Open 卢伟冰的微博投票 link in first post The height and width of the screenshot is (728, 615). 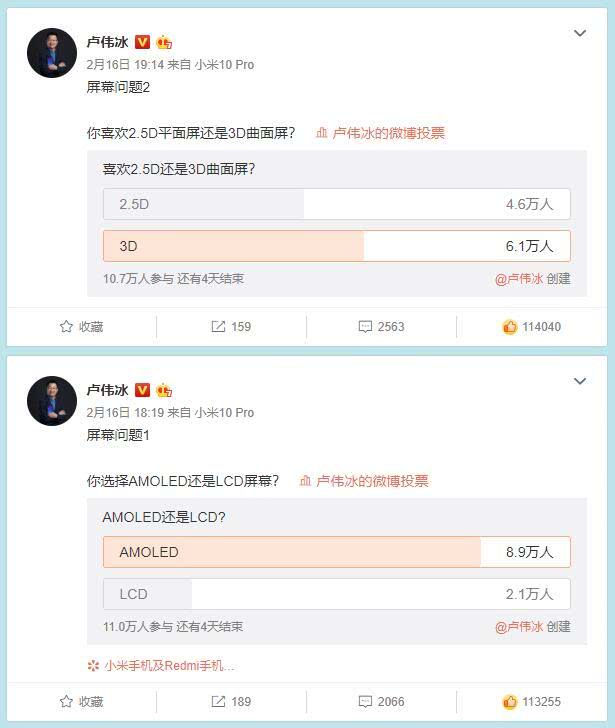pyautogui.click(x=380, y=133)
